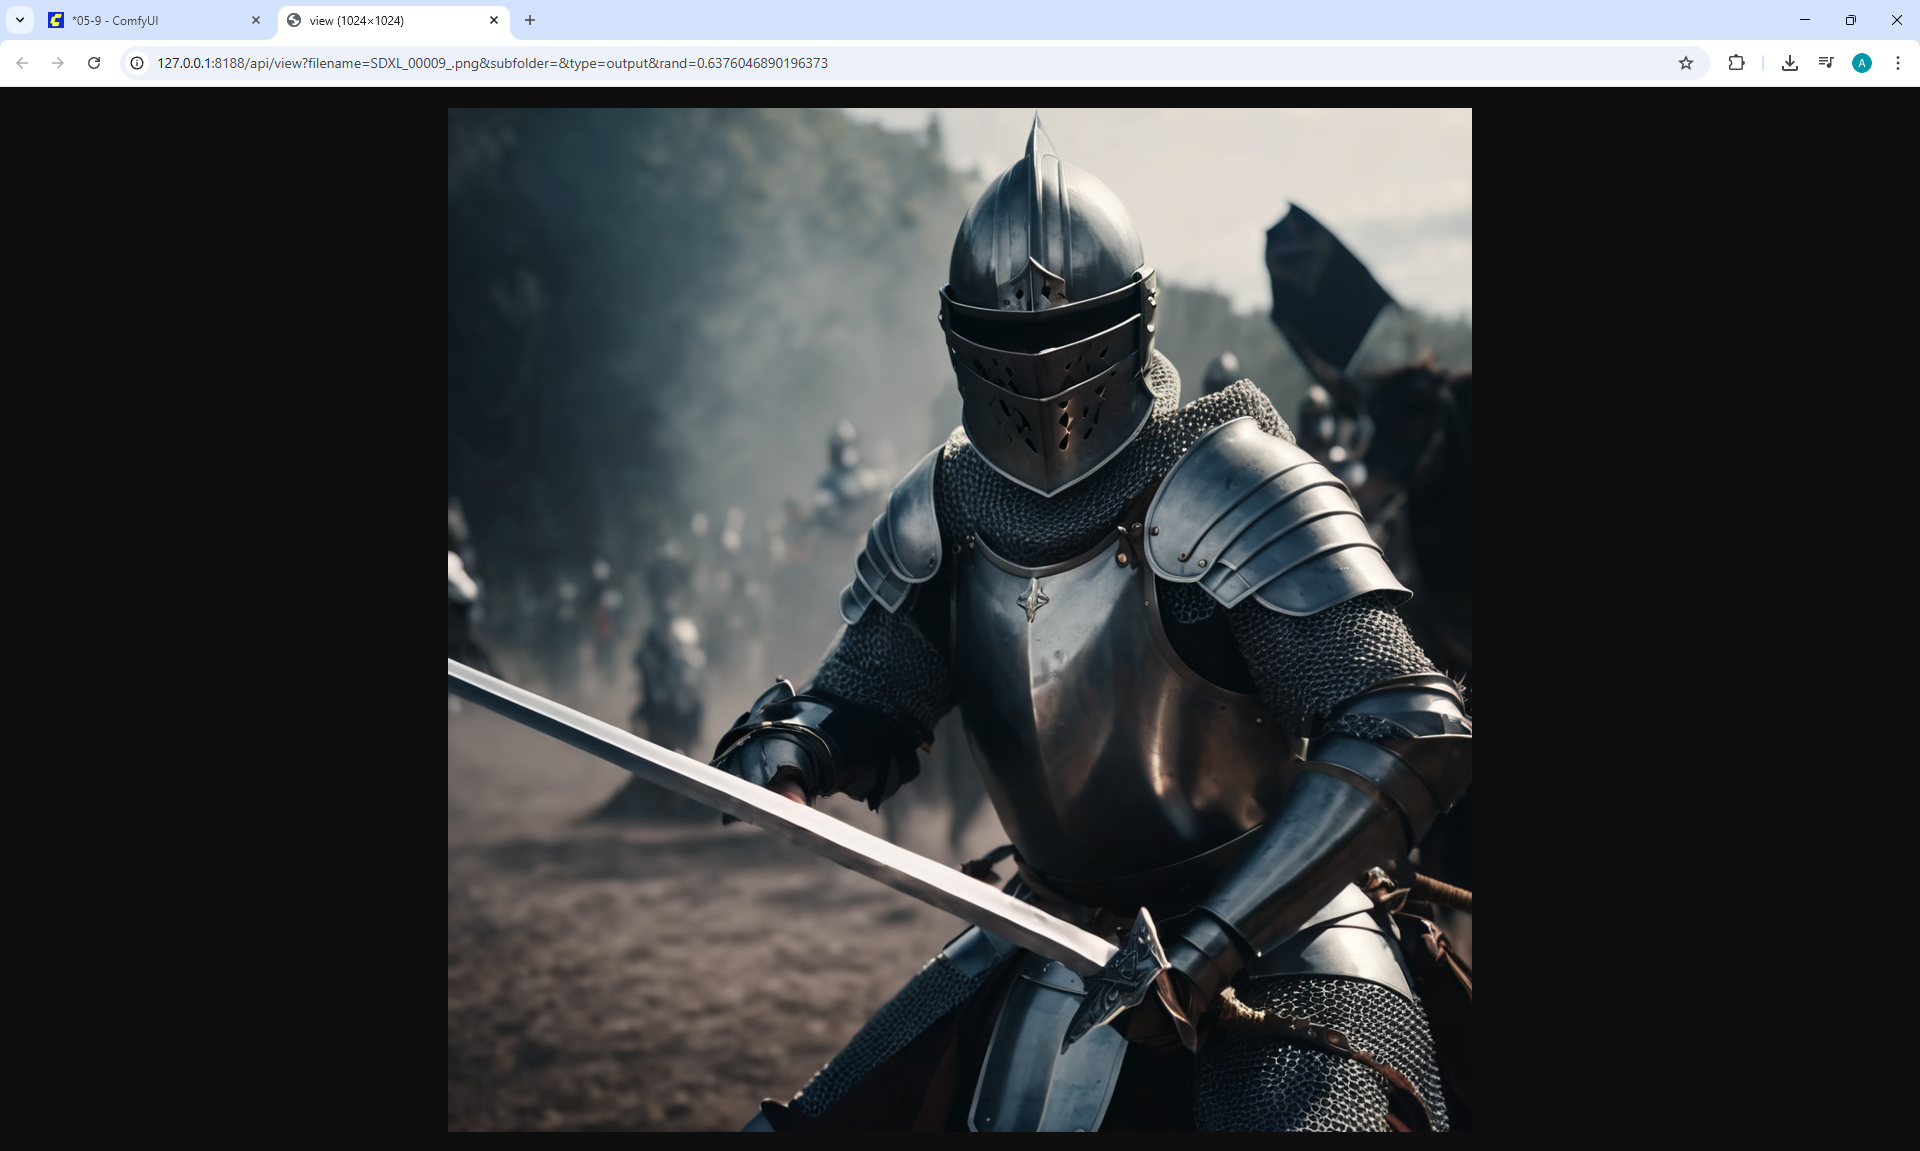Open the media controls icon

pyautogui.click(x=1826, y=63)
